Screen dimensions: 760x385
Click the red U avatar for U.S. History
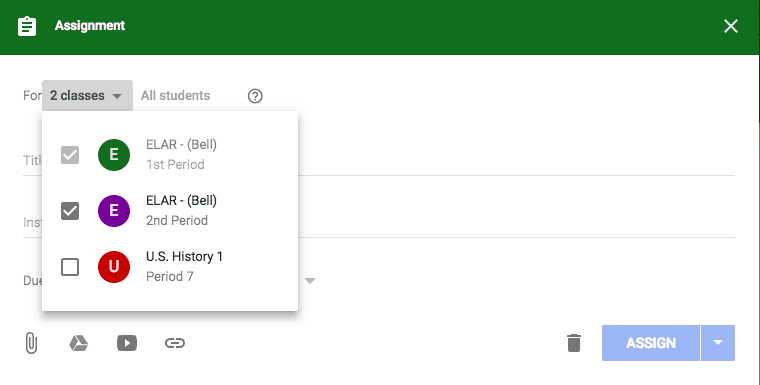coord(114,267)
